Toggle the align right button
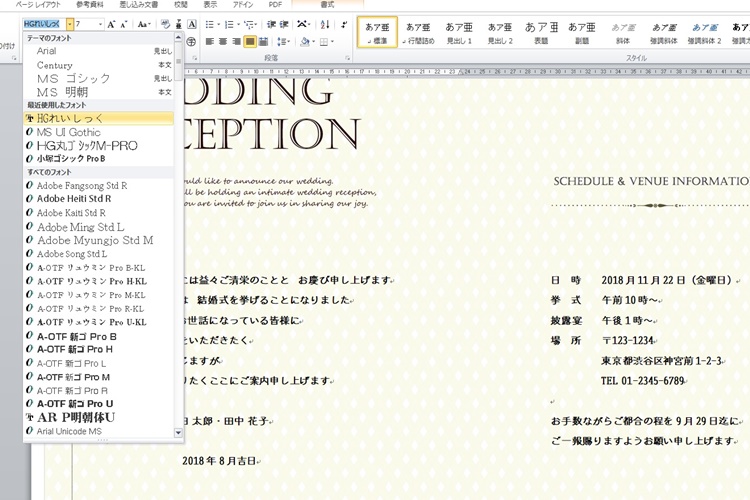The width and height of the screenshot is (750, 500). [x=236, y=42]
